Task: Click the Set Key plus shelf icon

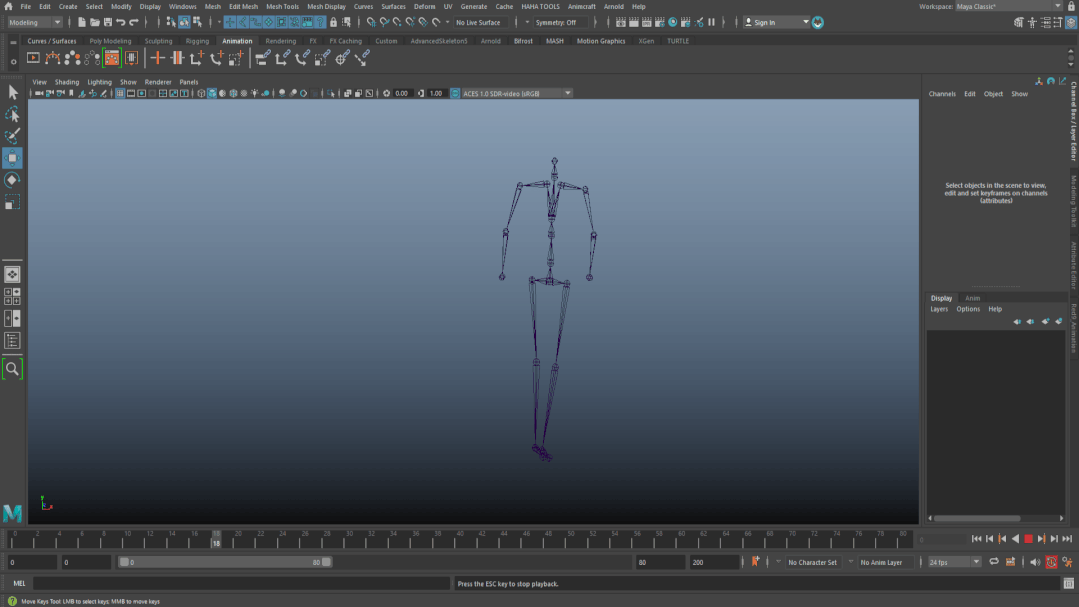Action: coord(157,58)
